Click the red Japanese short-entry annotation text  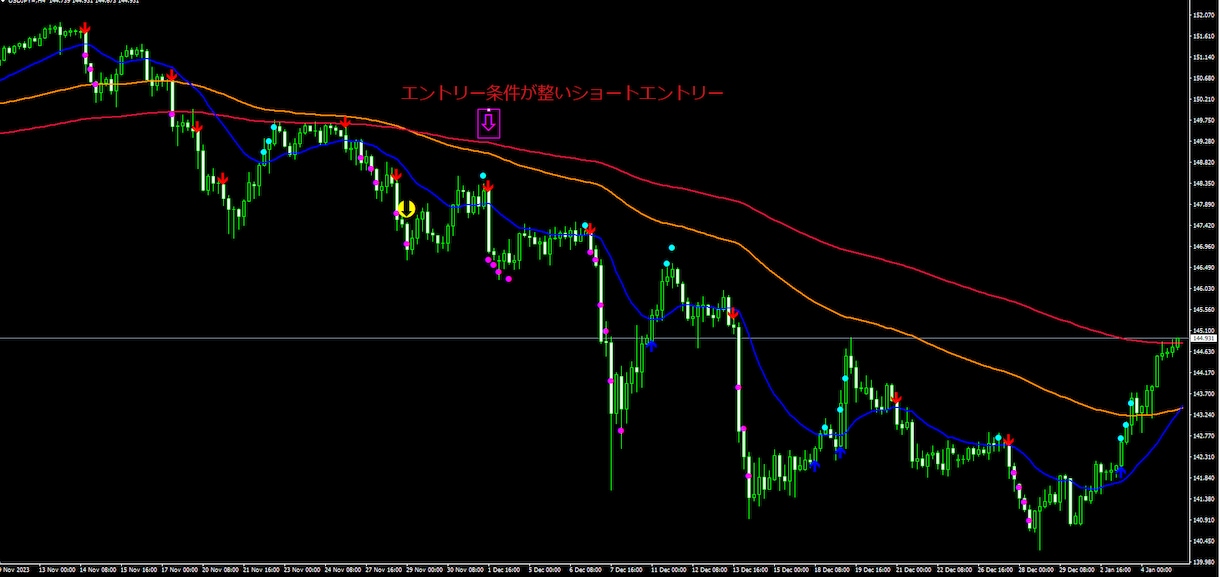[561, 94]
